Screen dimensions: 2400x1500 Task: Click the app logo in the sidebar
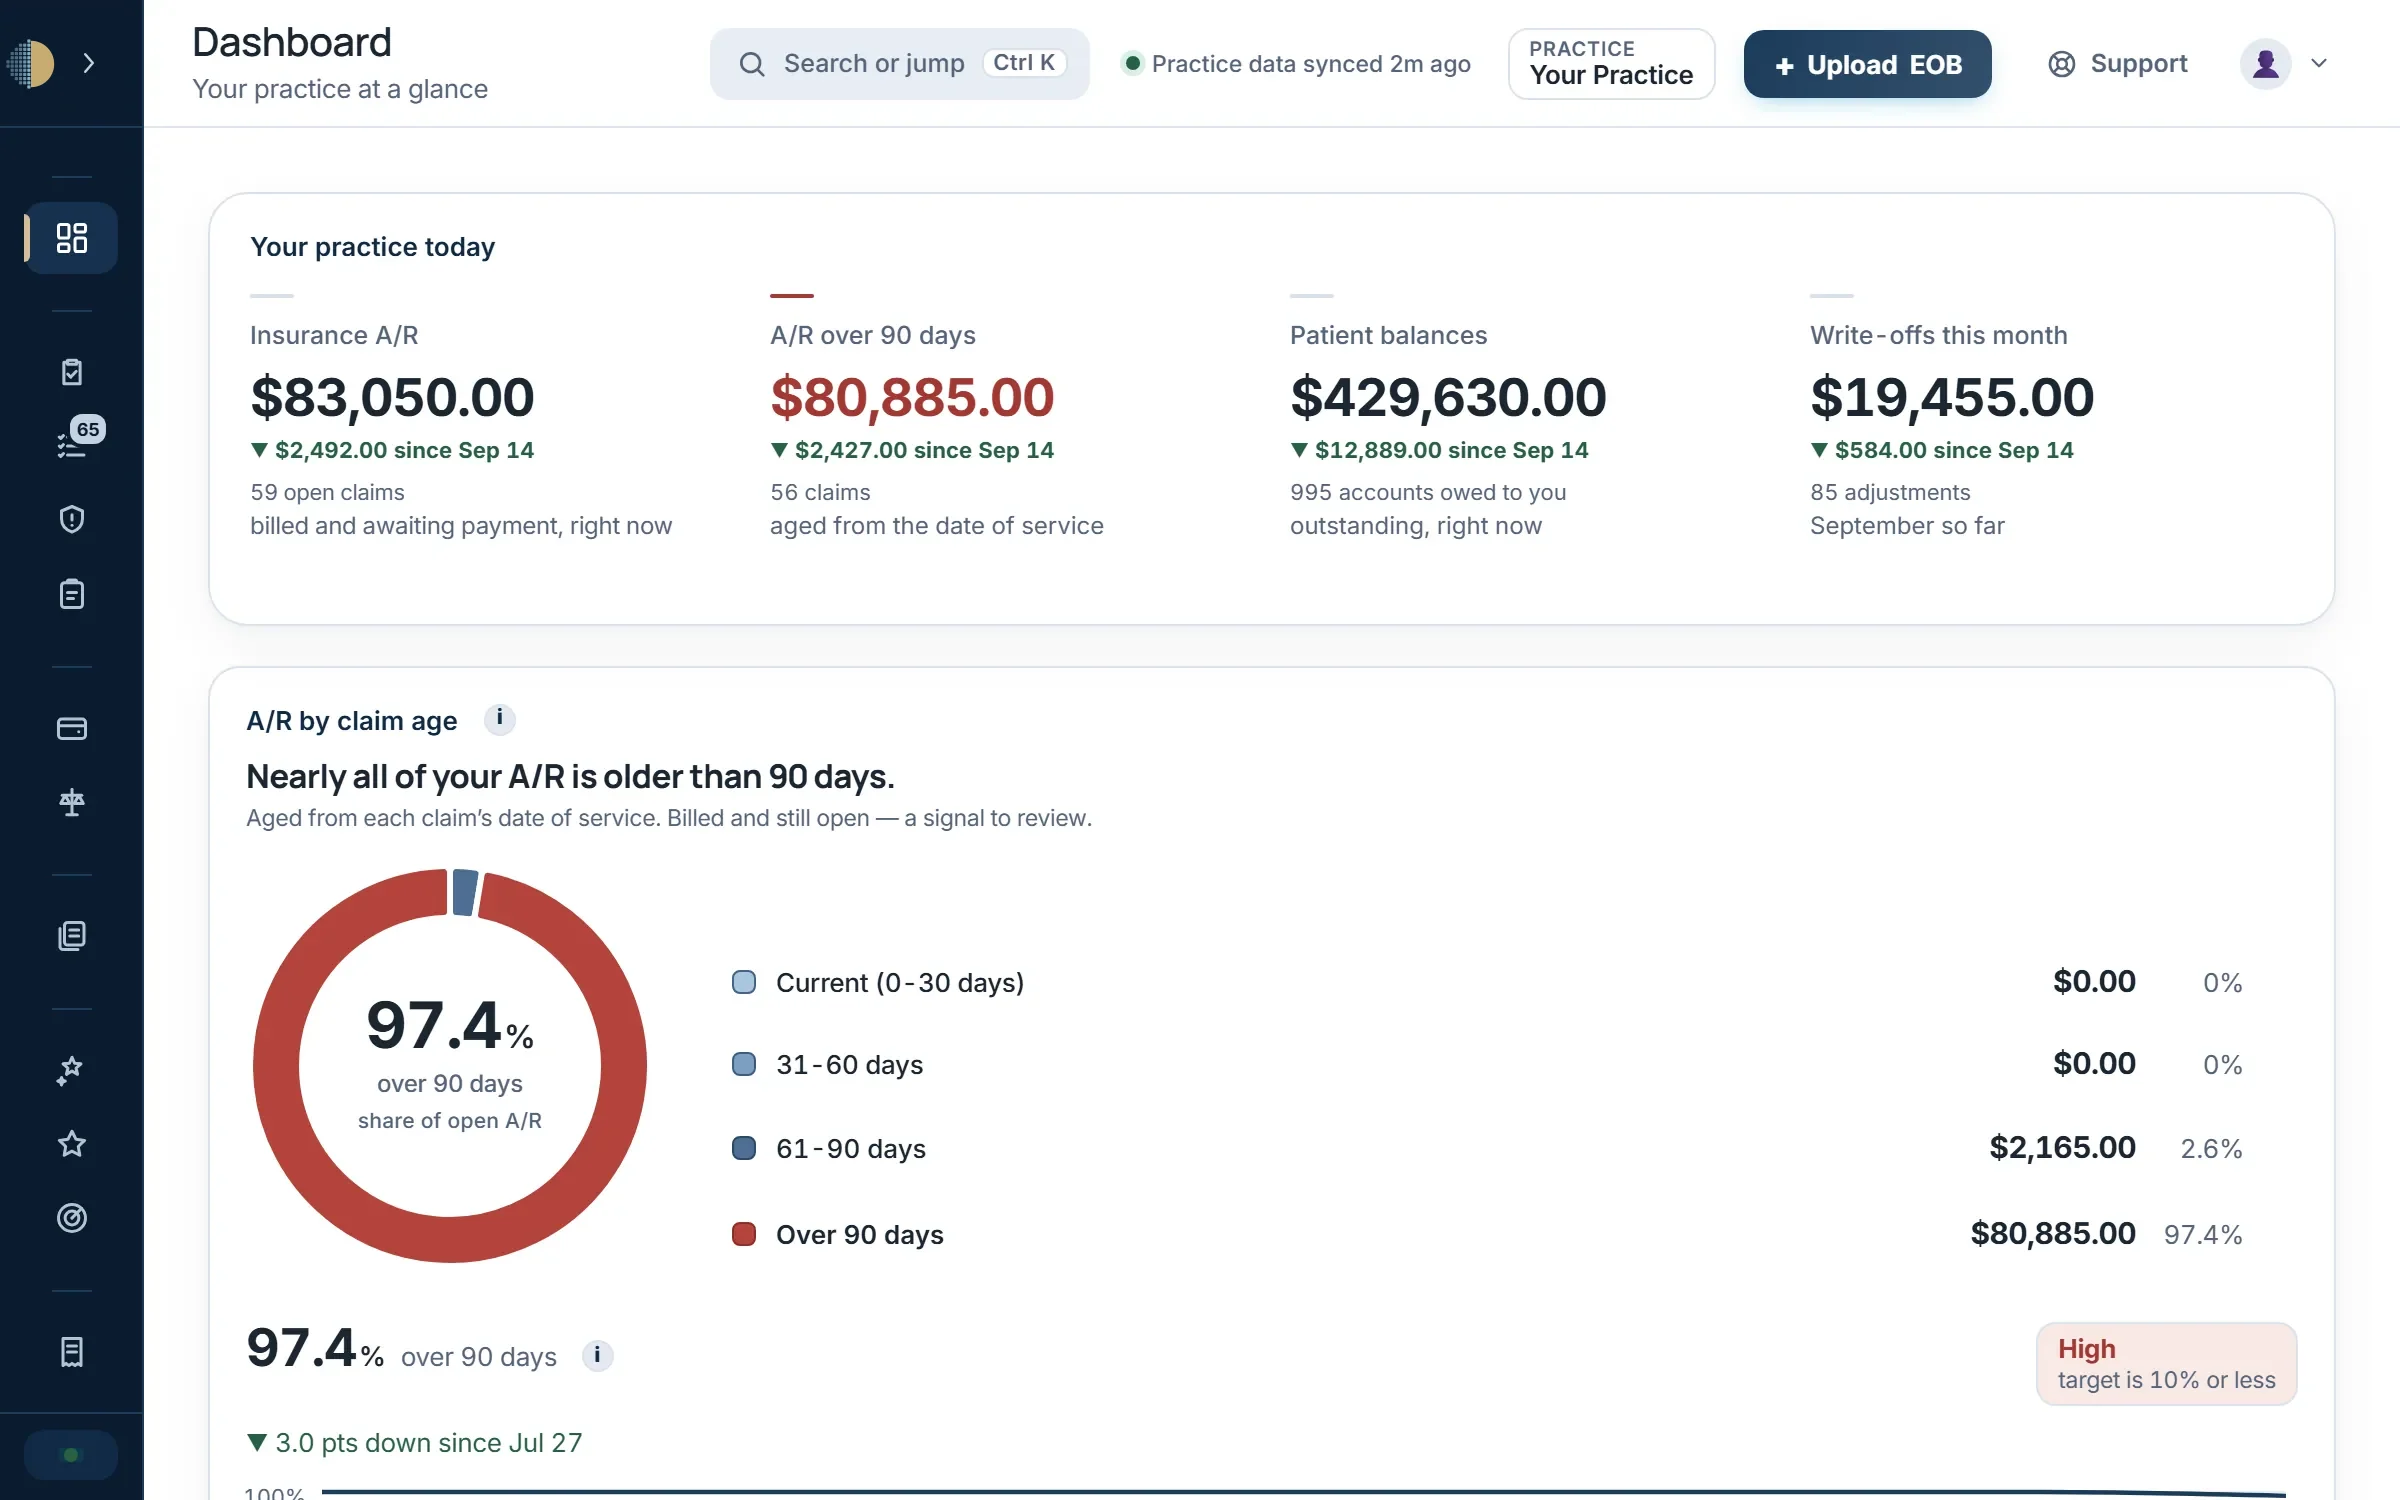31,64
